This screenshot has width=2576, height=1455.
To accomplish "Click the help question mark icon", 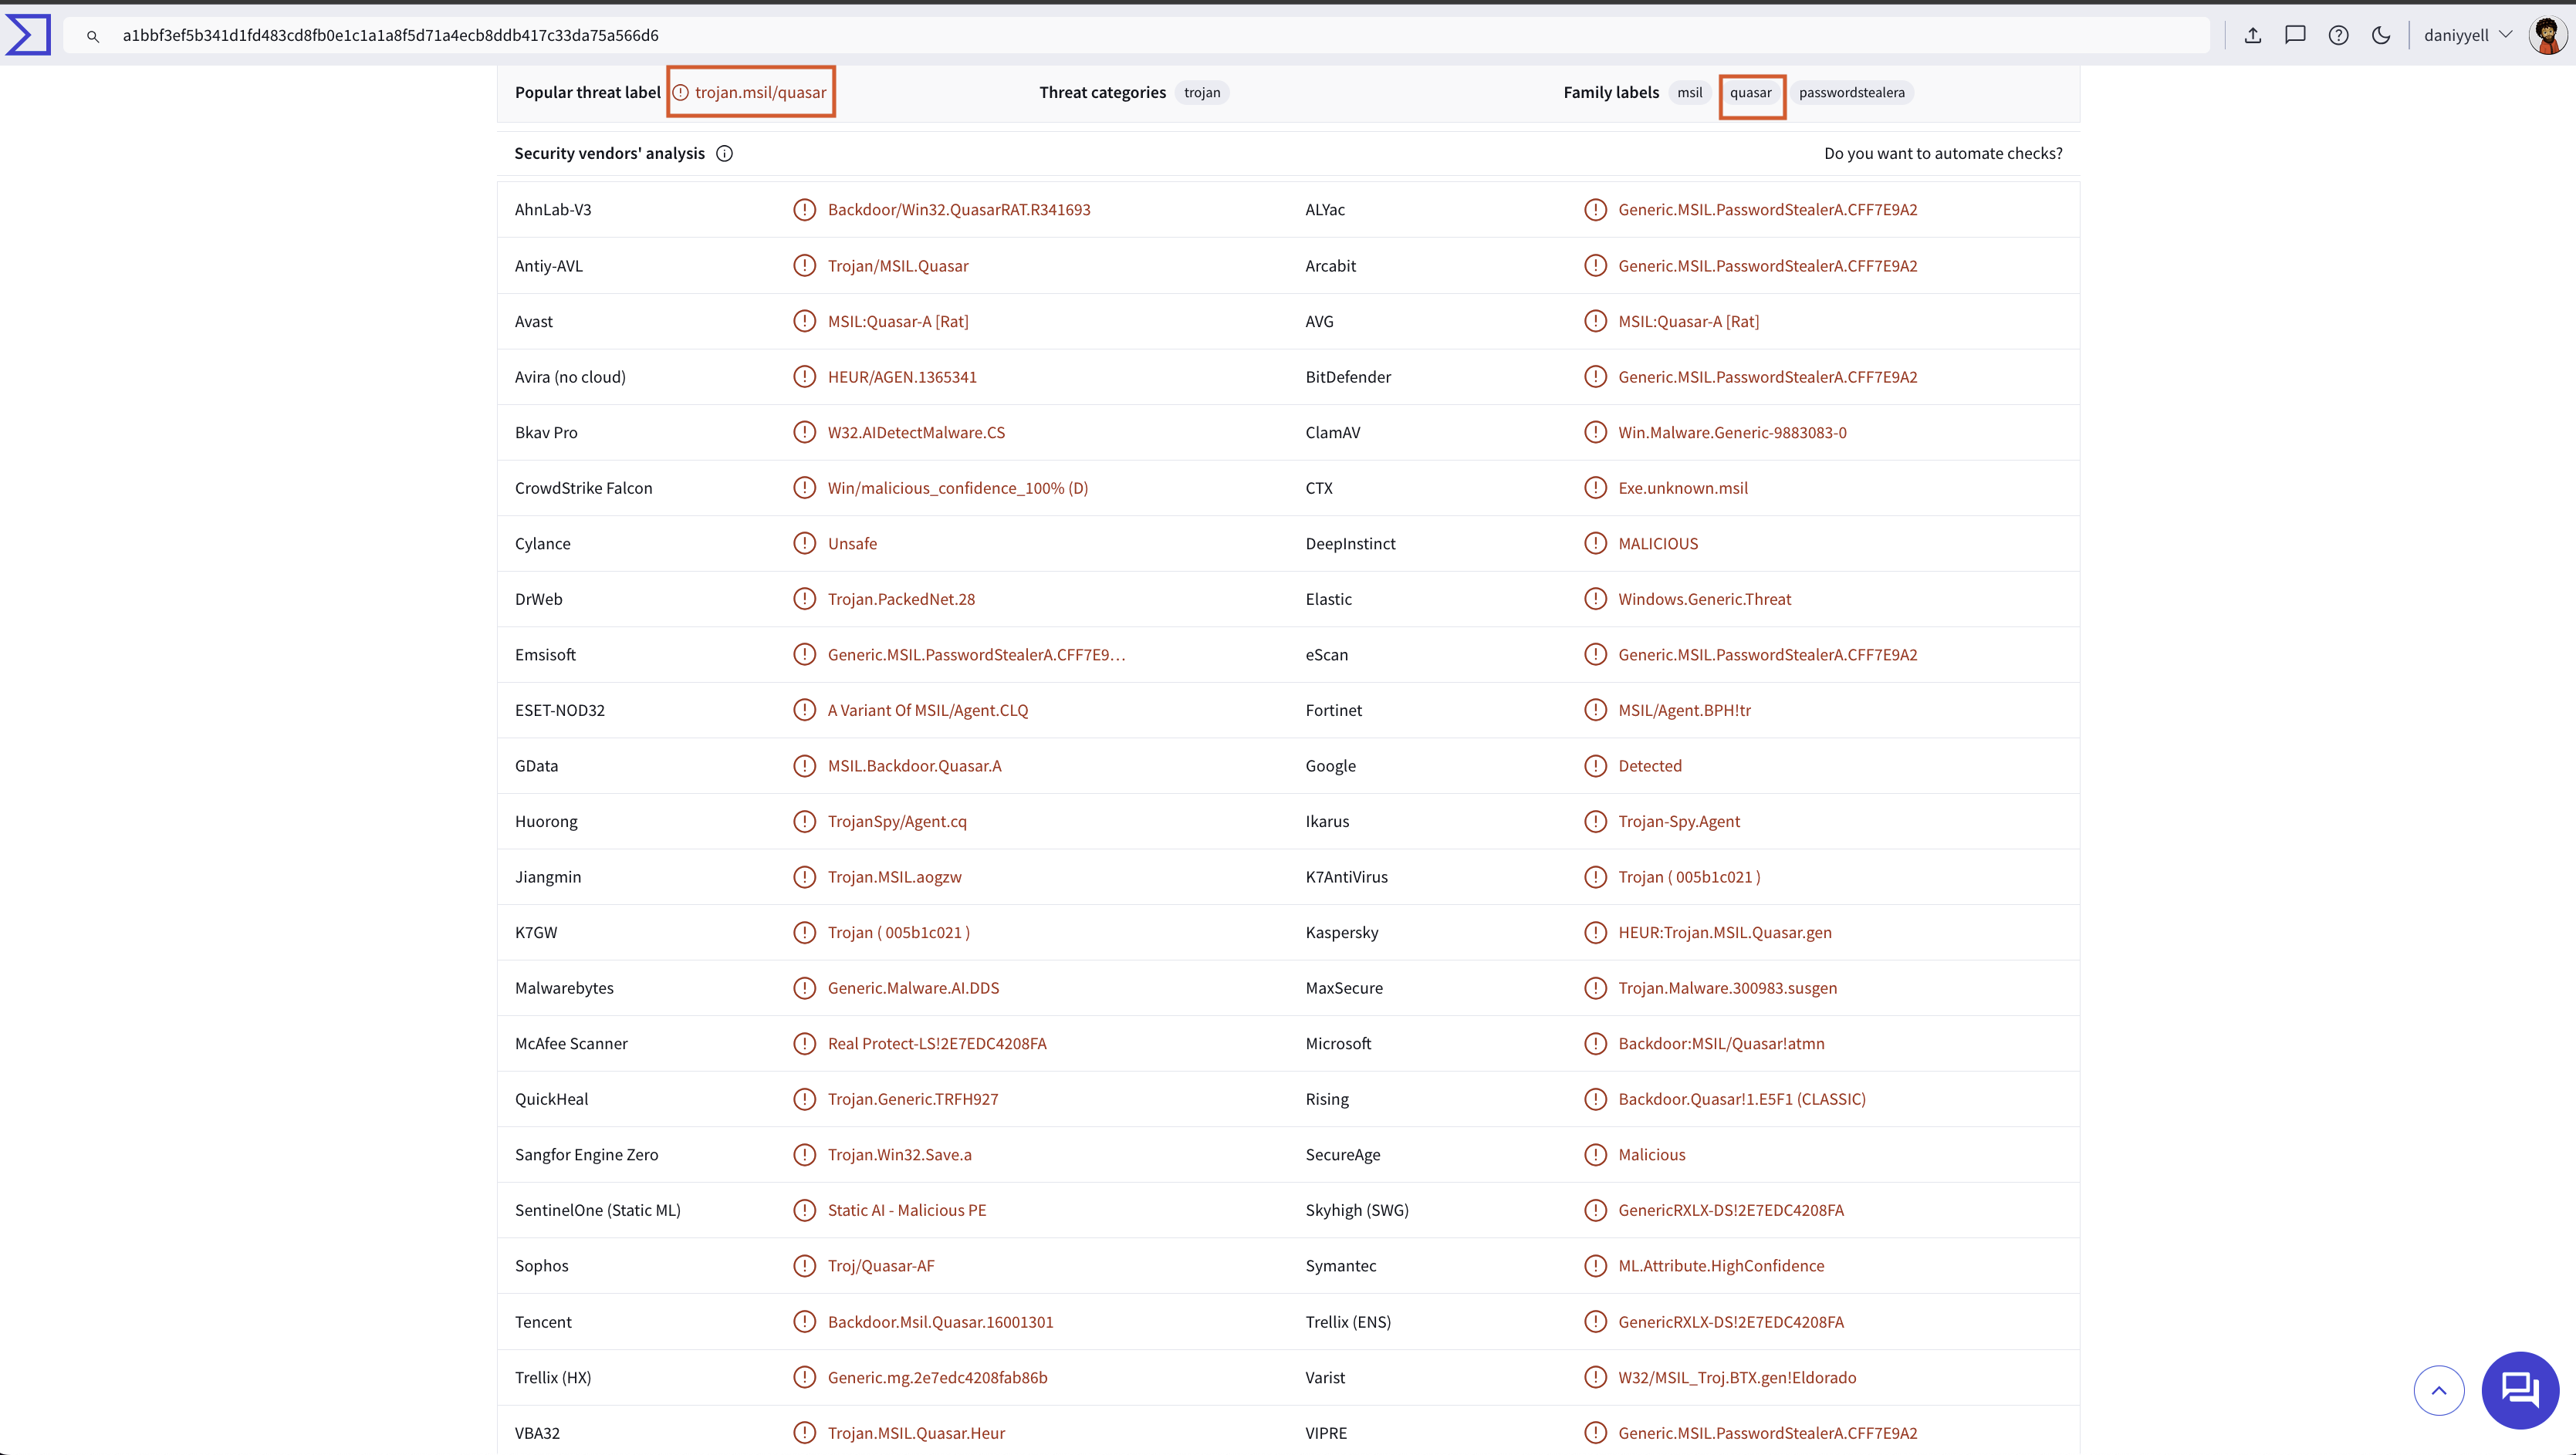I will pos(2339,35).
